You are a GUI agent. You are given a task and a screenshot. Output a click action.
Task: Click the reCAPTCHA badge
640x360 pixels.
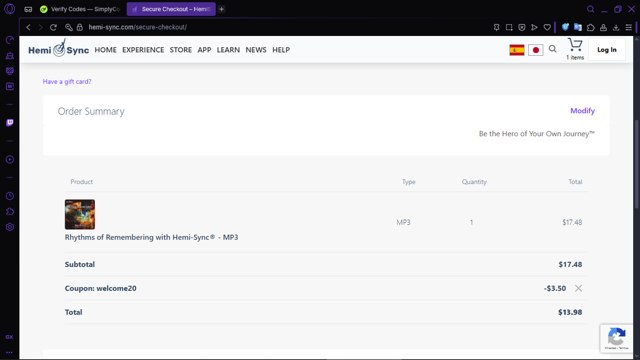616,338
